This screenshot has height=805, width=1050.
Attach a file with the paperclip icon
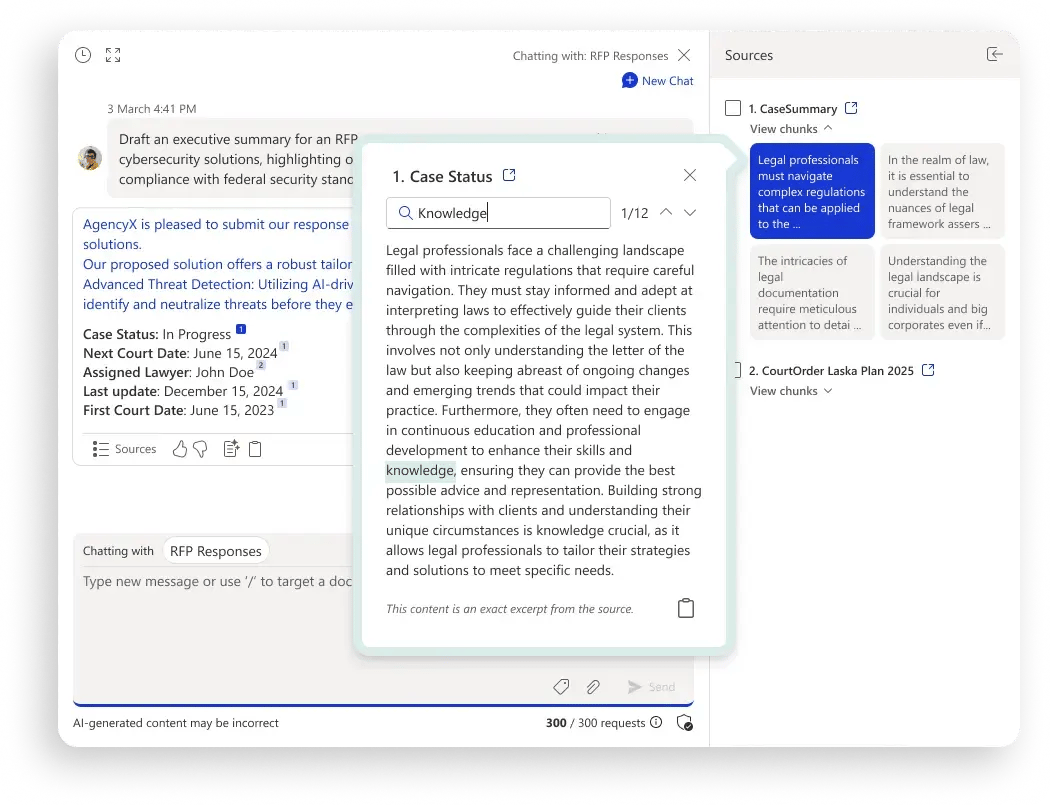coord(593,686)
